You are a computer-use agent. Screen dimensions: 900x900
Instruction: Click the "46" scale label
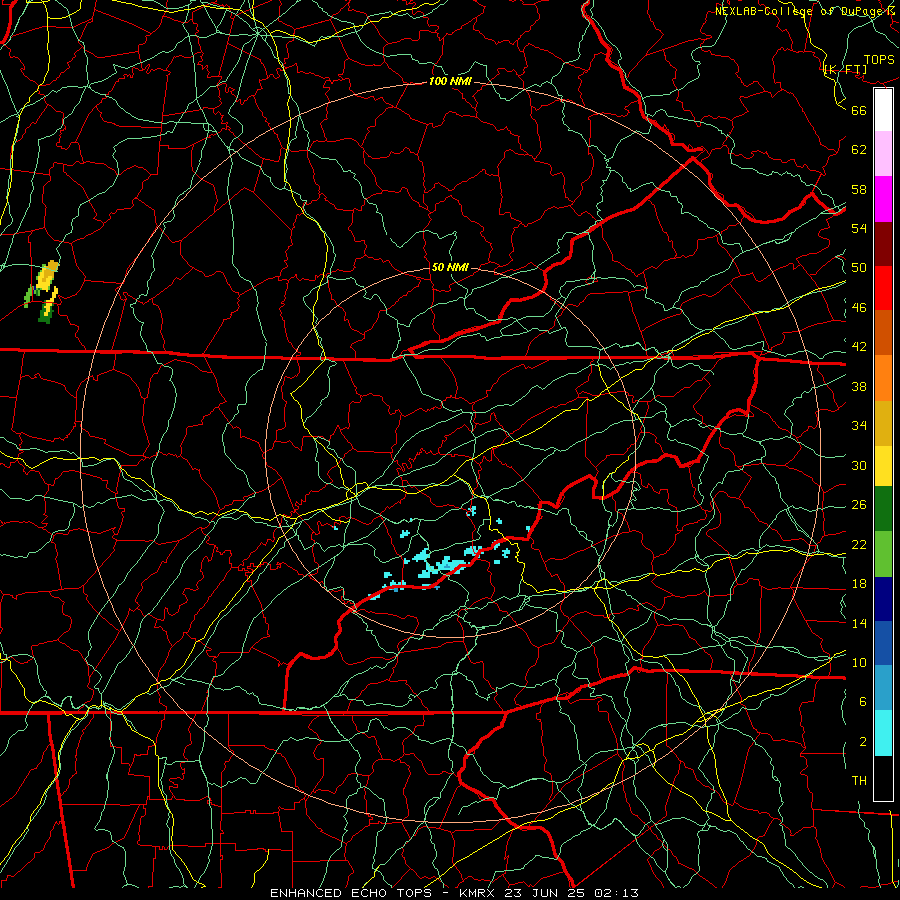(859, 308)
